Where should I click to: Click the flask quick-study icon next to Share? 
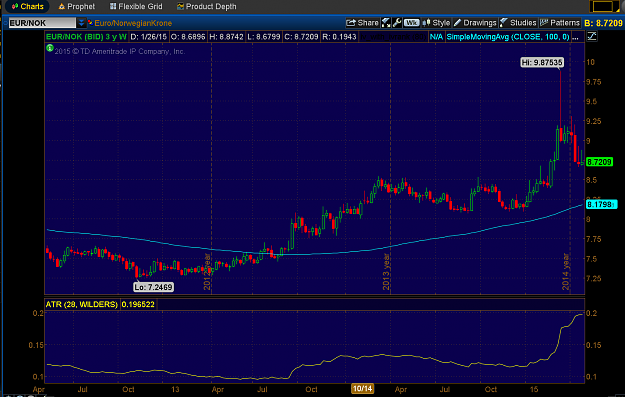[x=386, y=23]
